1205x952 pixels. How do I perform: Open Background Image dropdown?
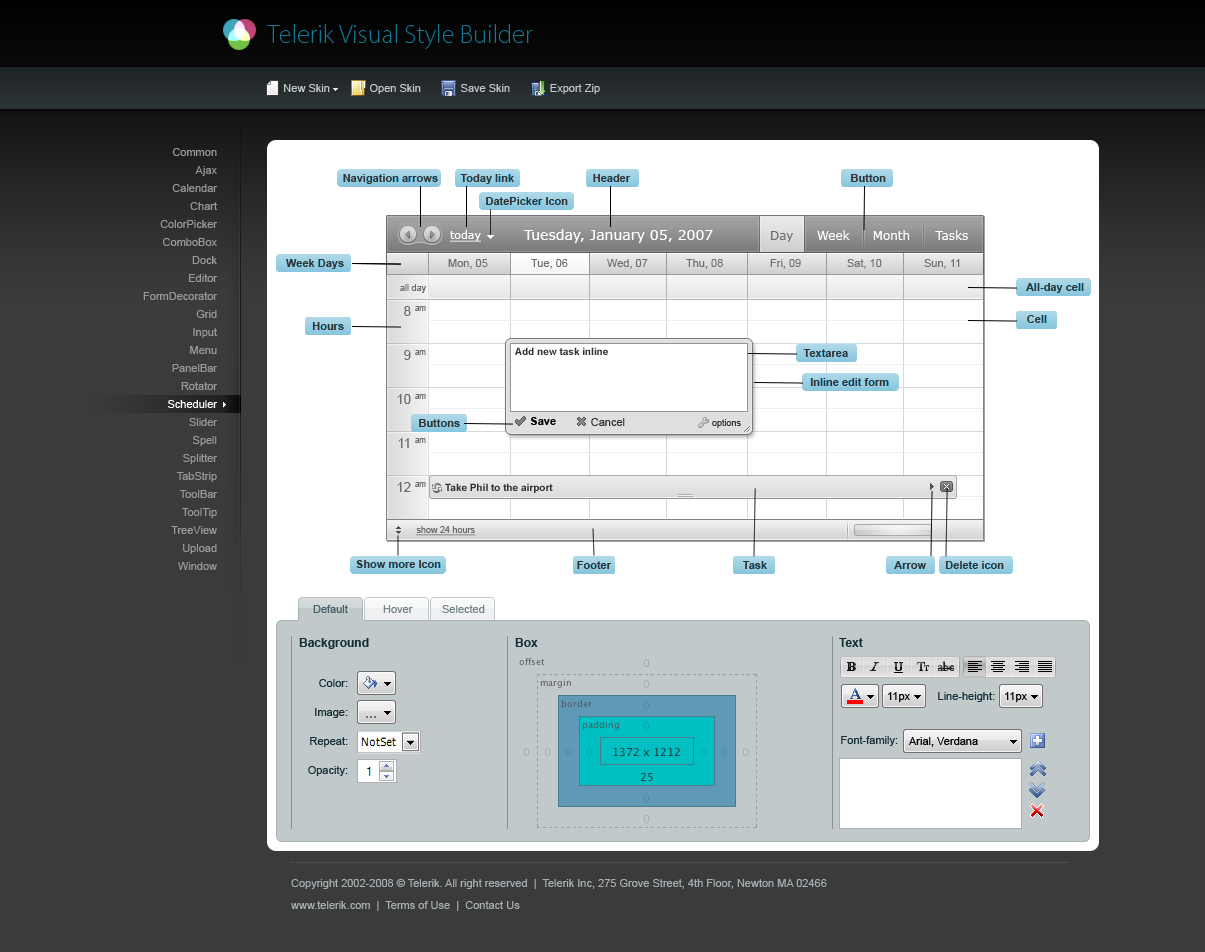pyautogui.click(x=377, y=713)
